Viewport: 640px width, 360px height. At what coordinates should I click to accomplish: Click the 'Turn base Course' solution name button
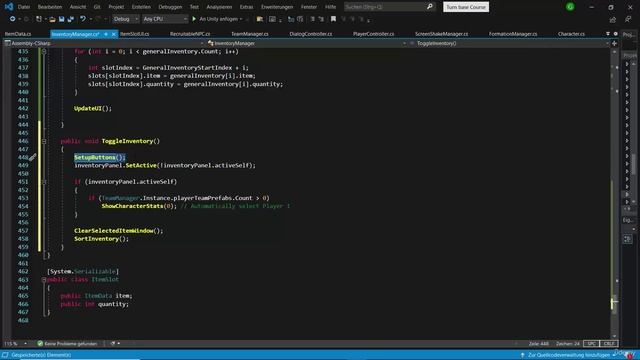[466, 7]
